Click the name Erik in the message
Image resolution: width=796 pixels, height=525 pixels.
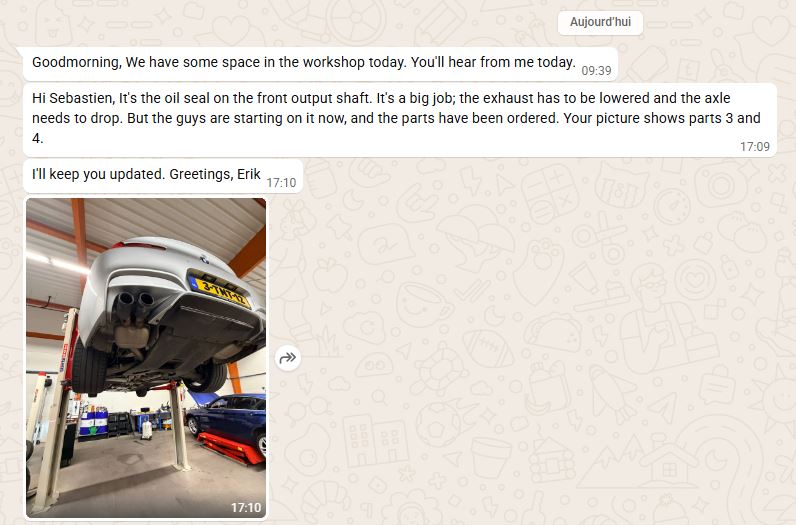coord(249,174)
